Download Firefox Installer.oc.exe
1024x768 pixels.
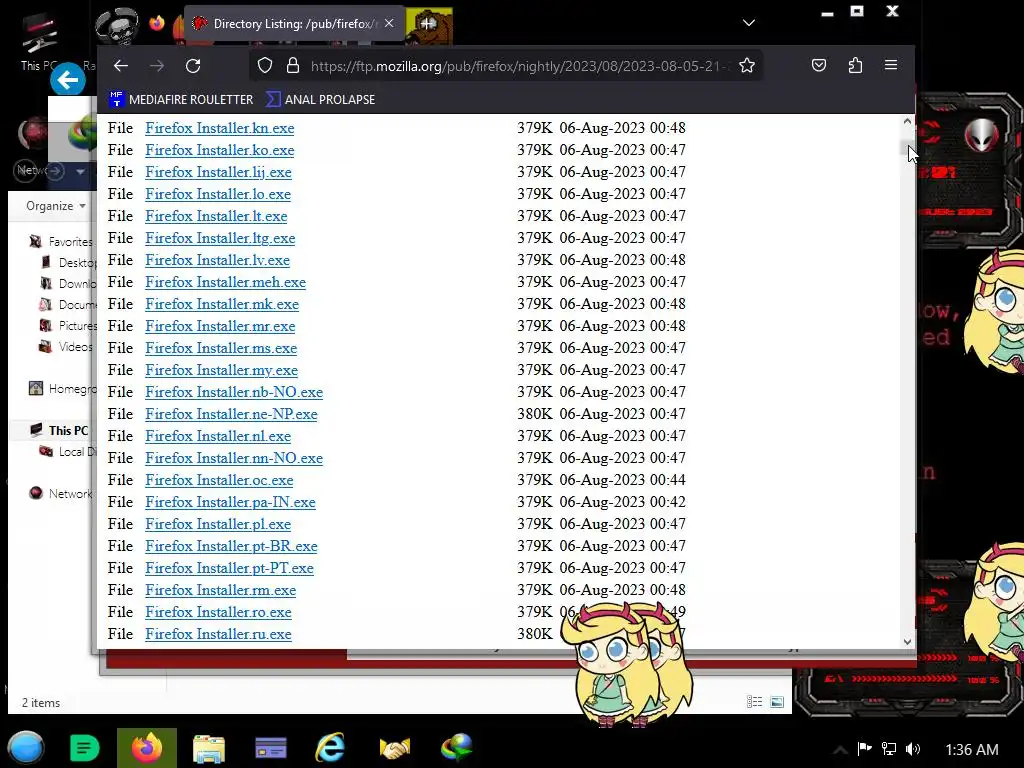219,480
